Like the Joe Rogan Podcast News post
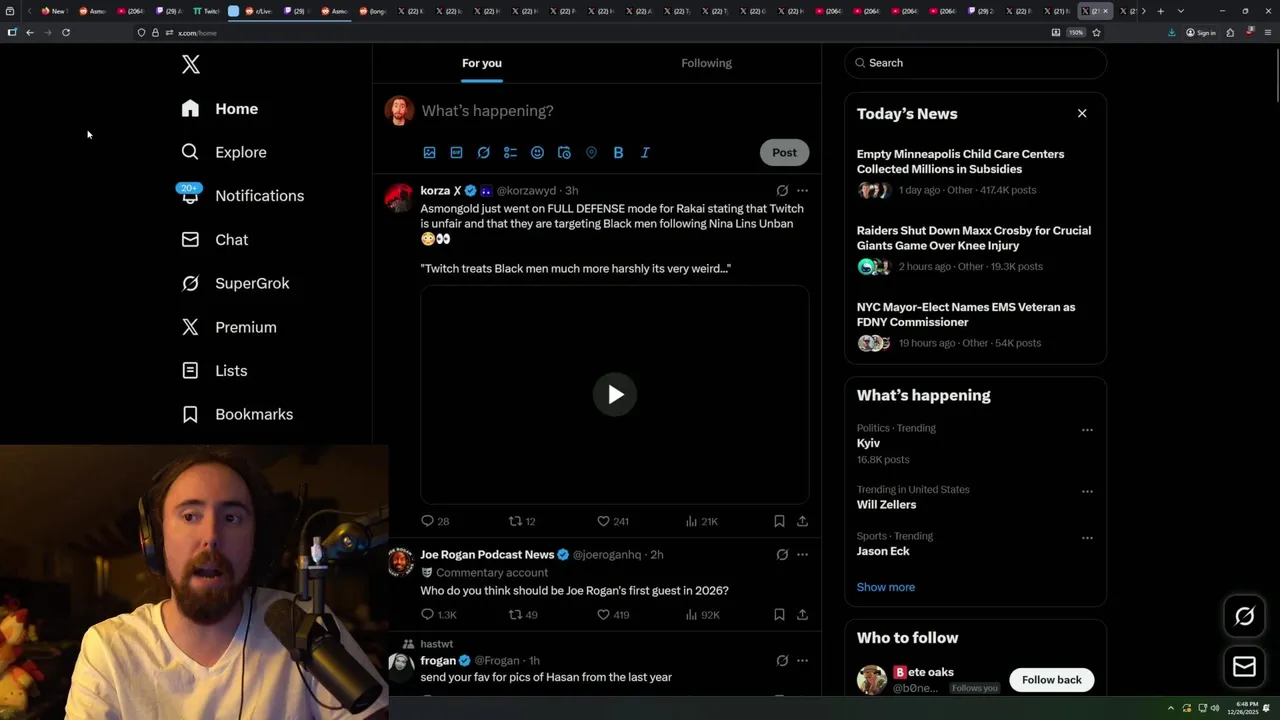This screenshot has width=1280, height=720. coord(613,615)
